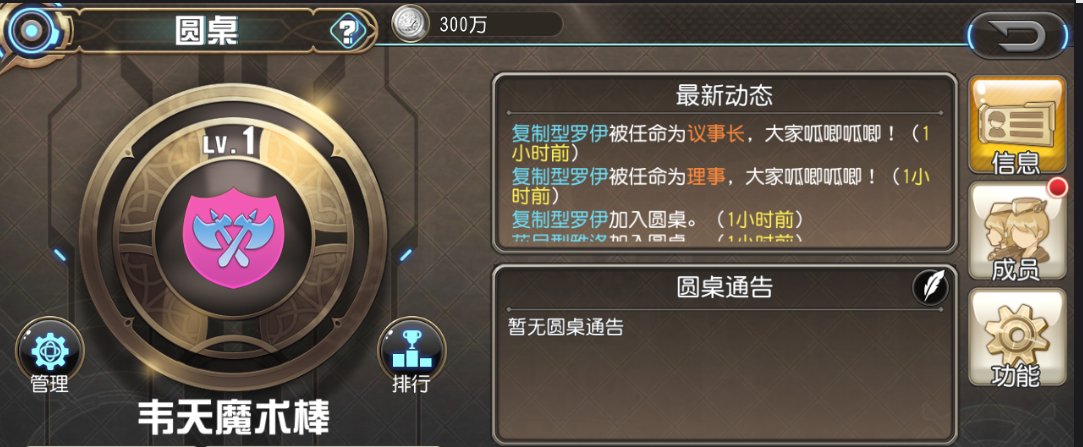Click the 最新动态 panel header

coord(724,95)
